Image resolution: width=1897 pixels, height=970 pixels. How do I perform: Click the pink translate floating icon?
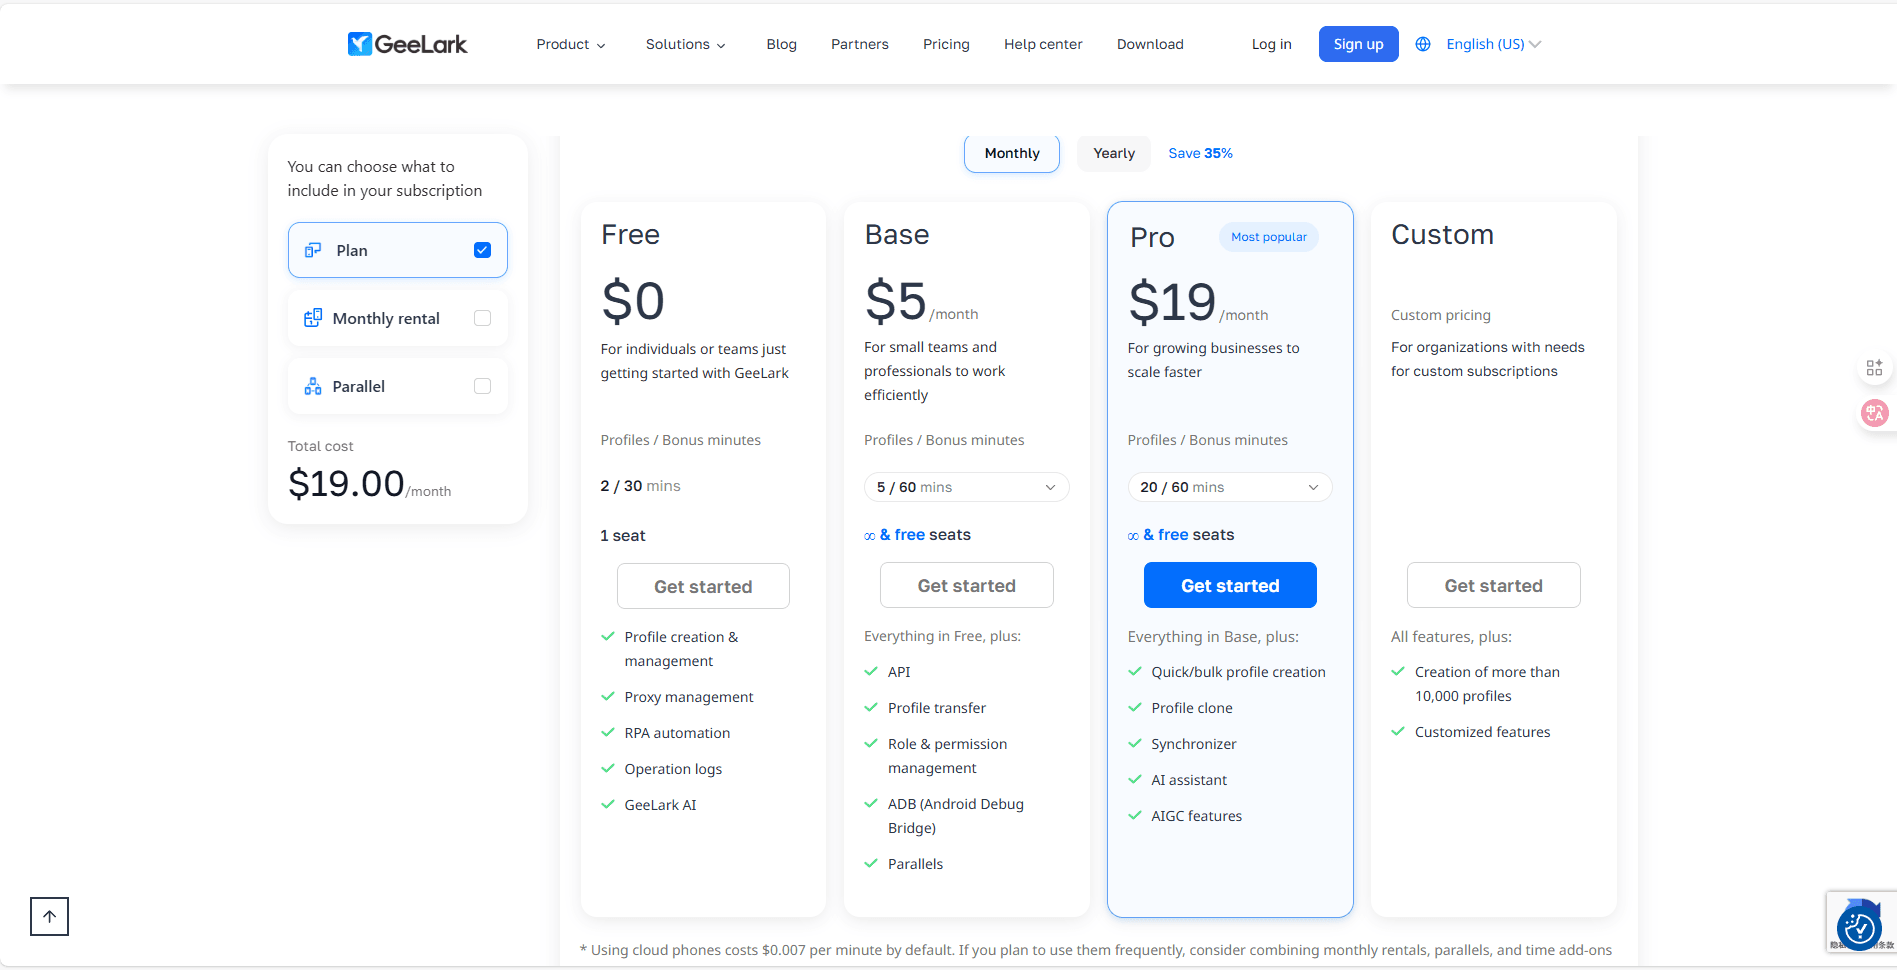[1874, 412]
